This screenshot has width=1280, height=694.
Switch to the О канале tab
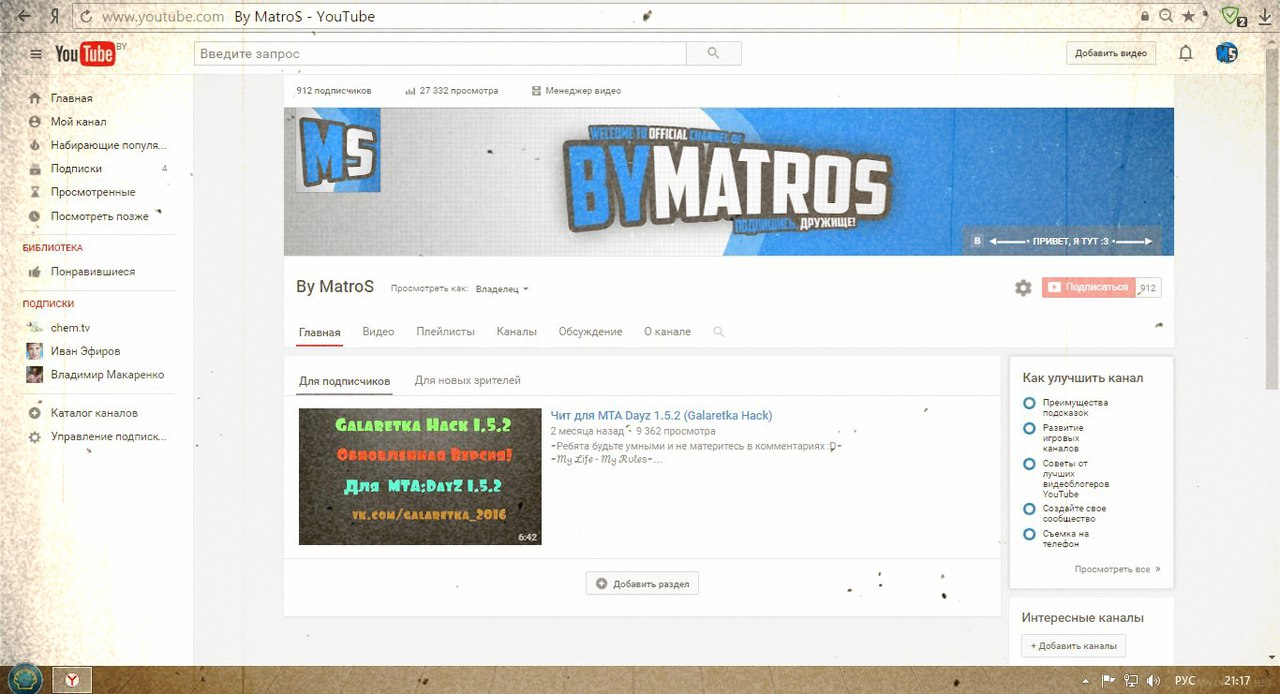[x=667, y=332]
